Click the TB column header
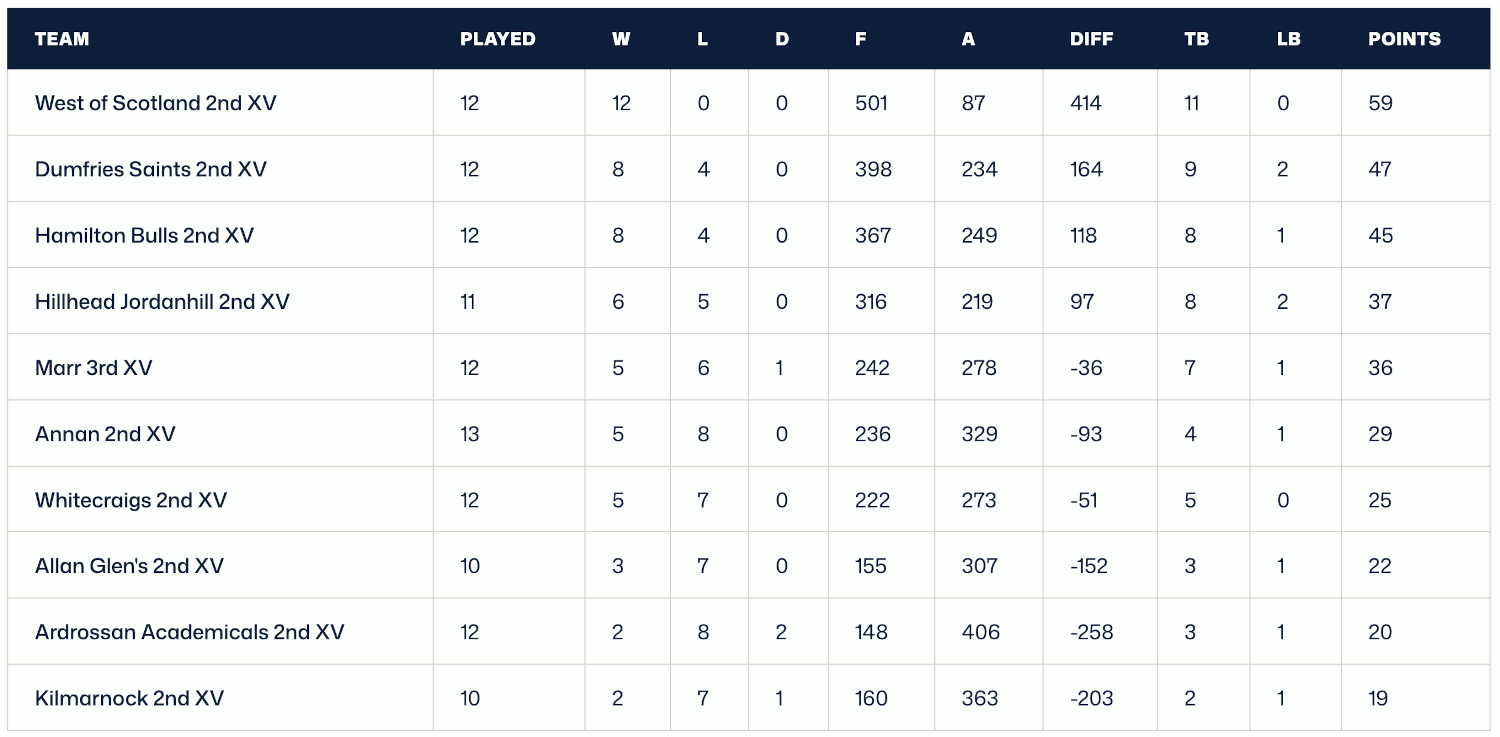Image resolution: width=1500 pixels, height=737 pixels. click(1196, 39)
